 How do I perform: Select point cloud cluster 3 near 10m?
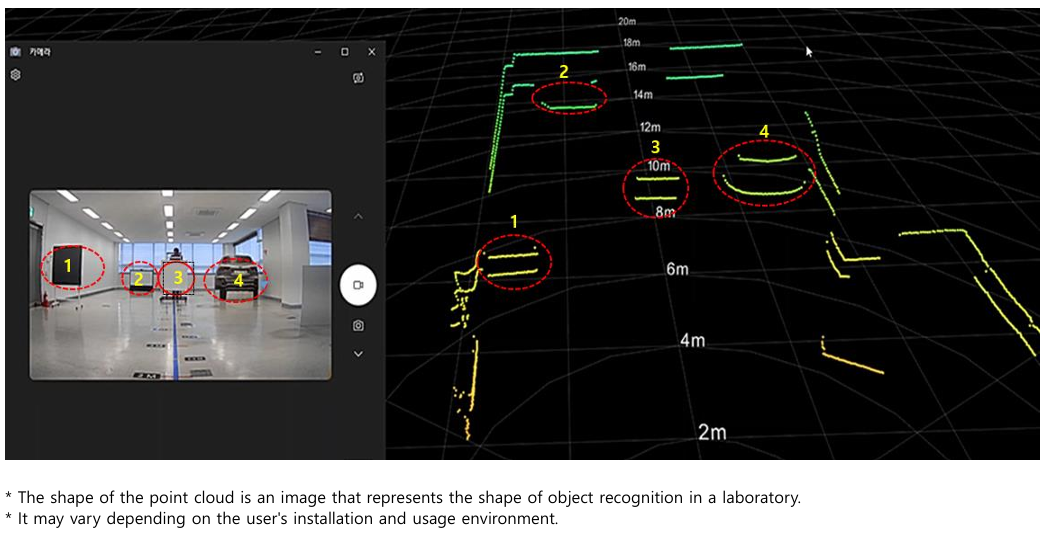point(656,187)
